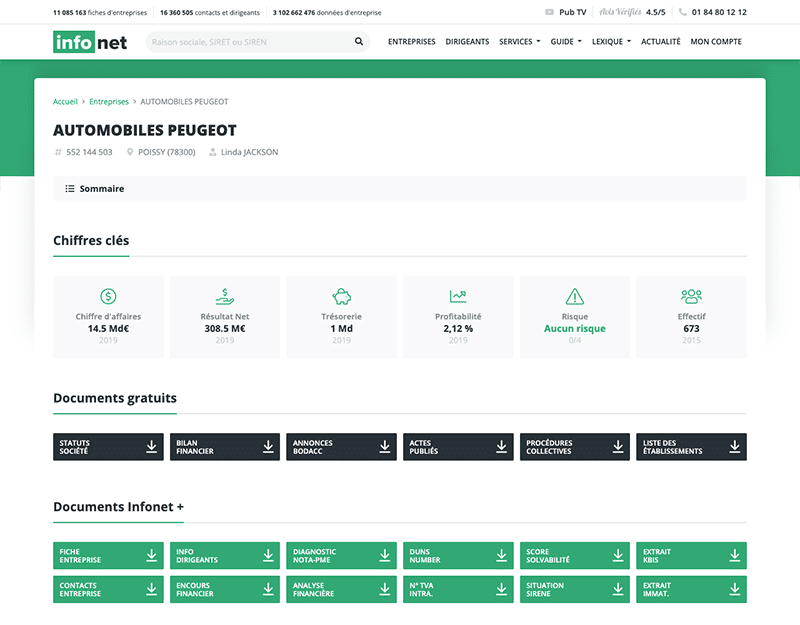Click the Effectif people icon
The width and height of the screenshot is (800, 625).
tap(691, 296)
